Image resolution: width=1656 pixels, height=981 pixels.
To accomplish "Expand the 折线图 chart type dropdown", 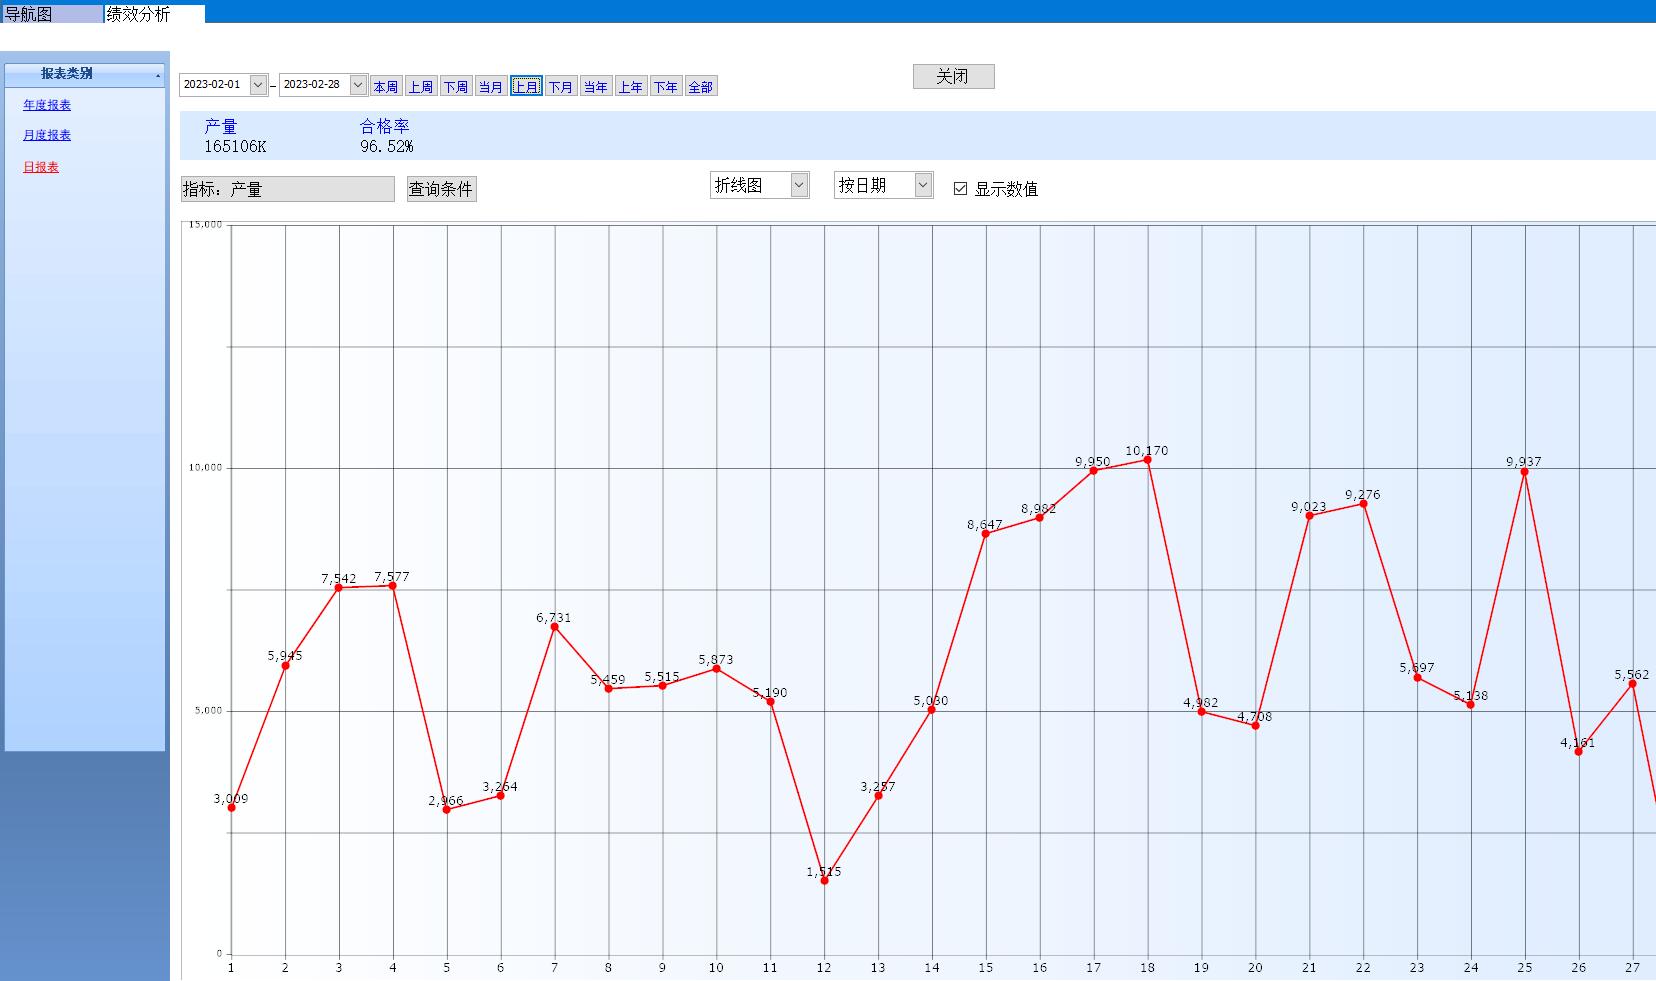I will pyautogui.click(x=798, y=185).
